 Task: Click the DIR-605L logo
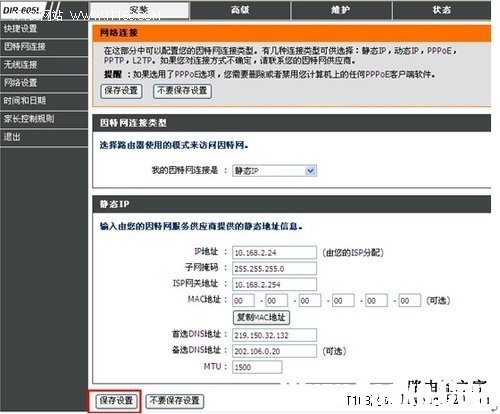[22, 10]
